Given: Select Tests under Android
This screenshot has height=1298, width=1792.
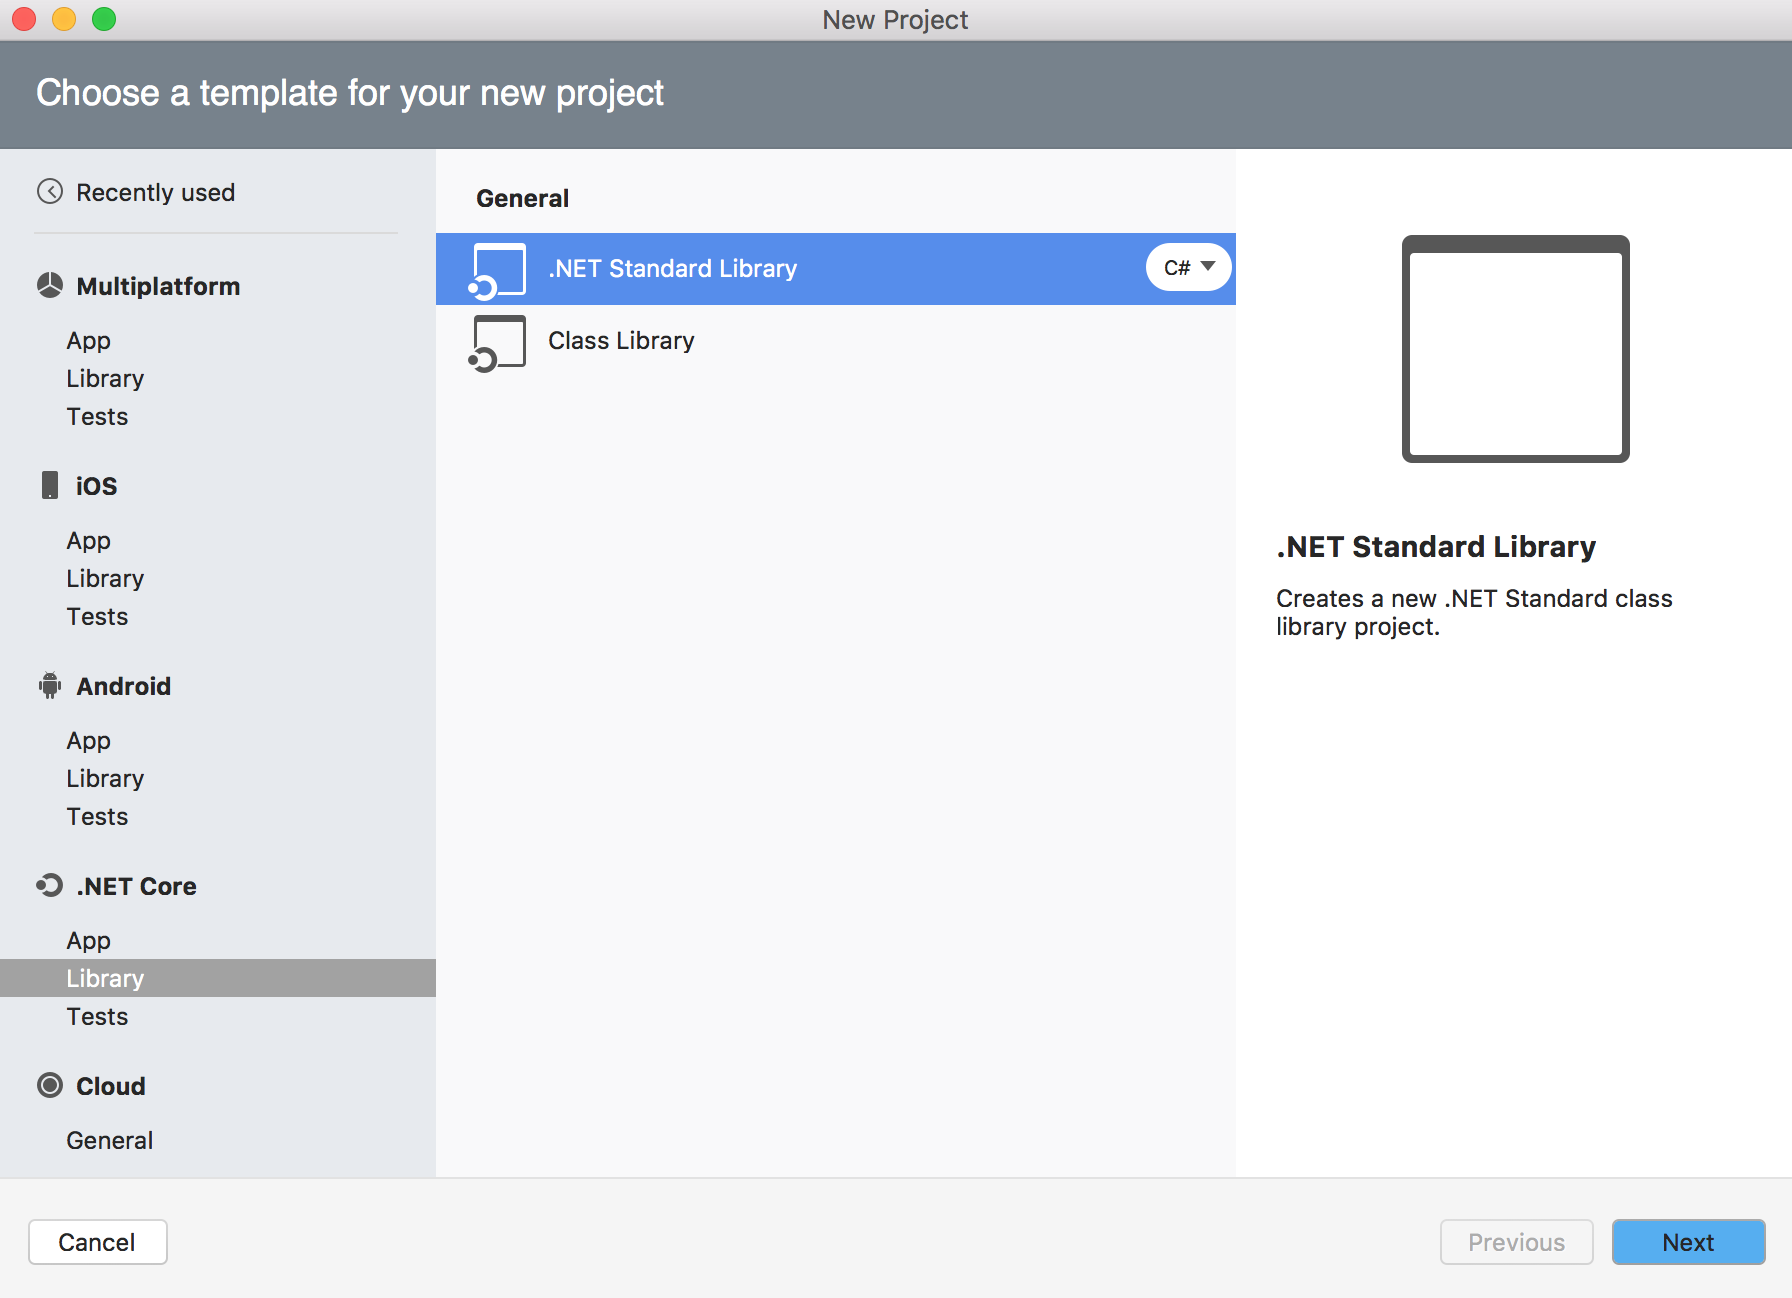Looking at the screenshot, I should point(97,817).
